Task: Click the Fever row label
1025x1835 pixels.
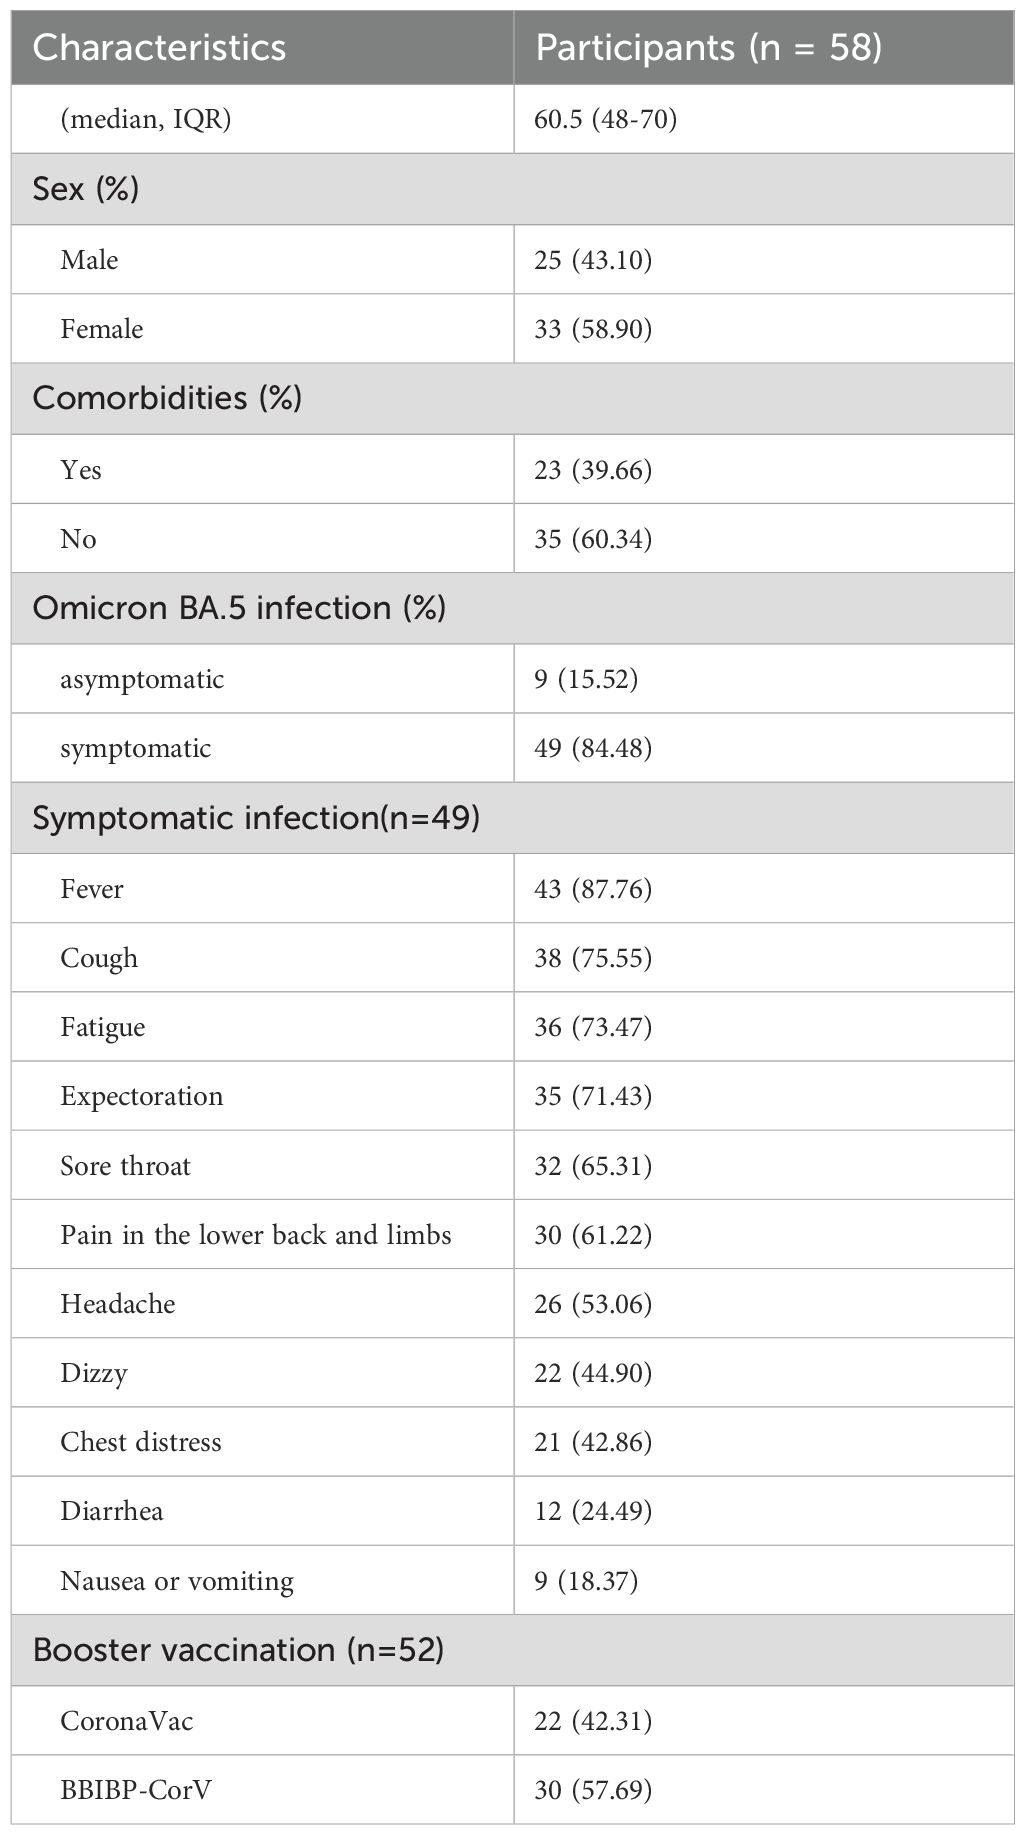Action: (92, 889)
